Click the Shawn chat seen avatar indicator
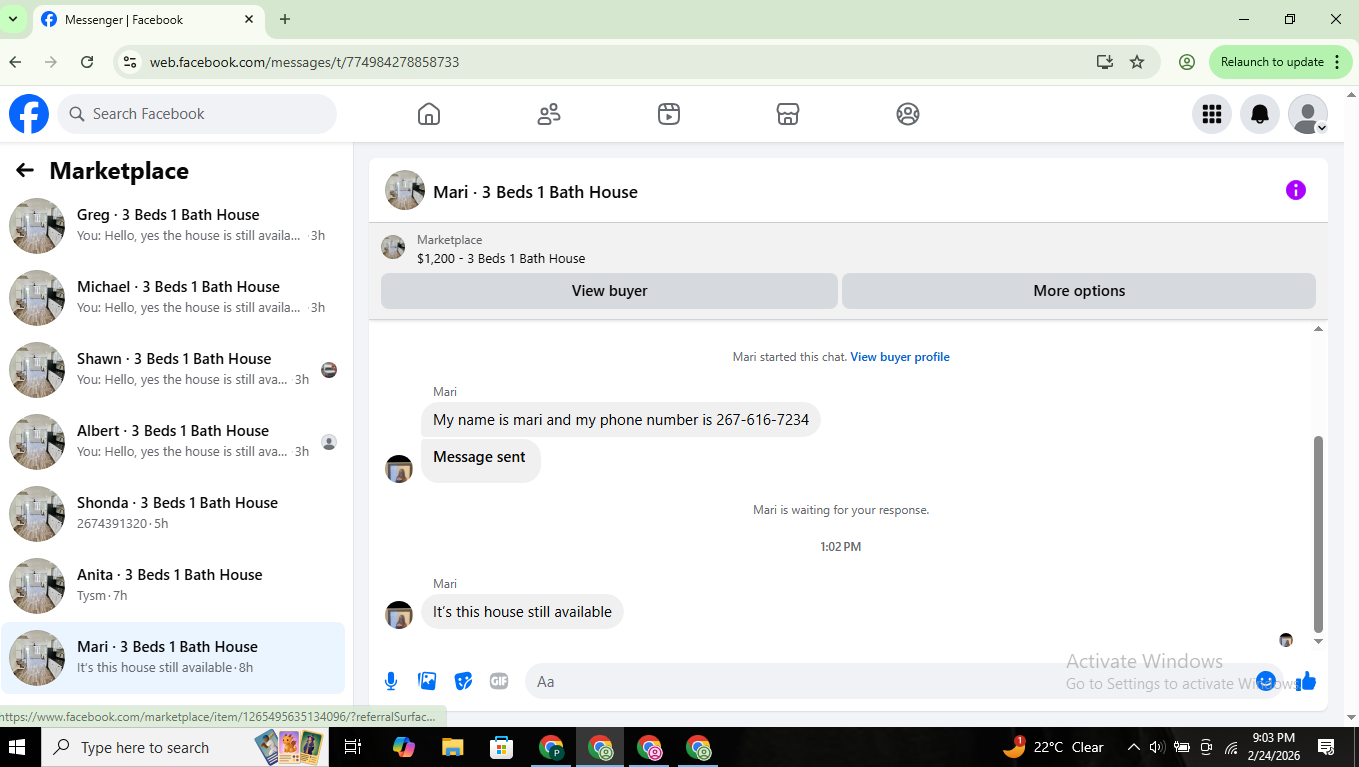The height and width of the screenshot is (767, 1359). point(329,370)
